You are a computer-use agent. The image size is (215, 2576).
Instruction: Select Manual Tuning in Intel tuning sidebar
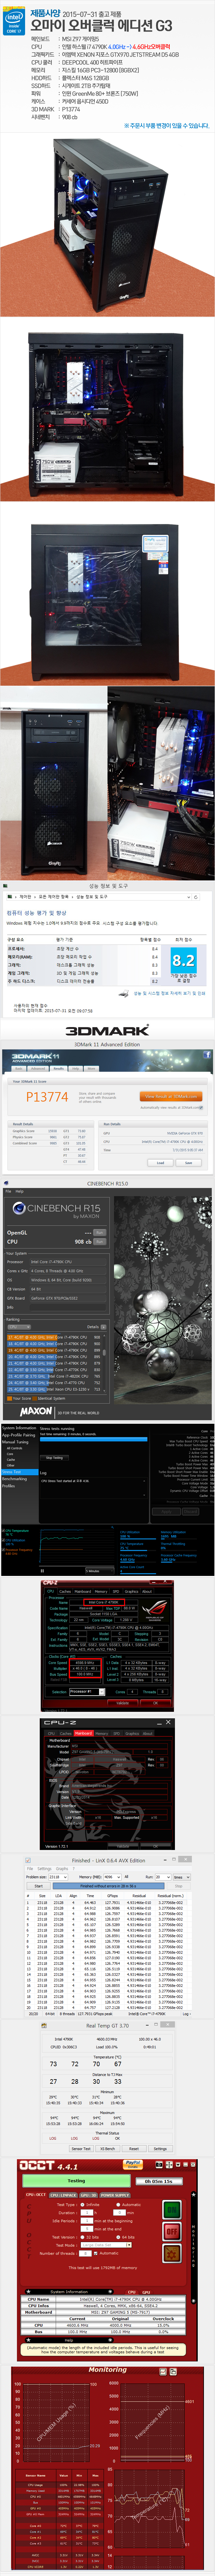click(x=15, y=1442)
